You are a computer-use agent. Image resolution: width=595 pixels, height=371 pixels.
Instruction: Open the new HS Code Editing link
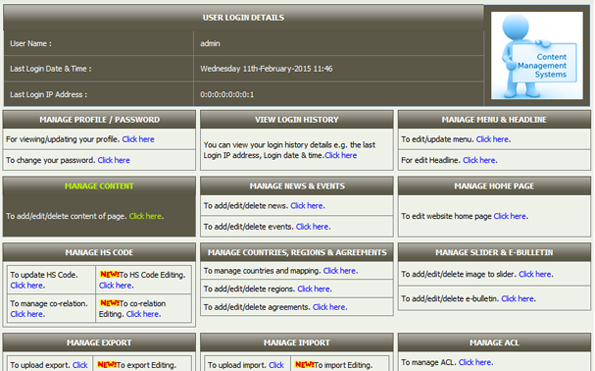click(115, 285)
